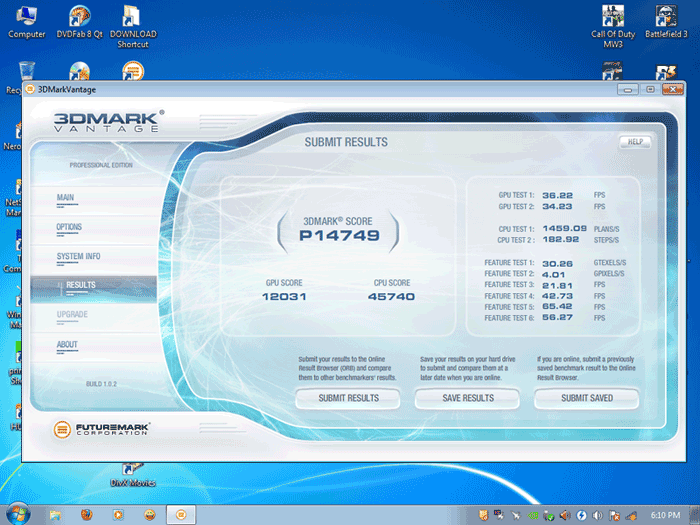This screenshot has height=525, width=700.
Task: Click GPU TEST 2 value 34.23
Action: tap(557, 206)
